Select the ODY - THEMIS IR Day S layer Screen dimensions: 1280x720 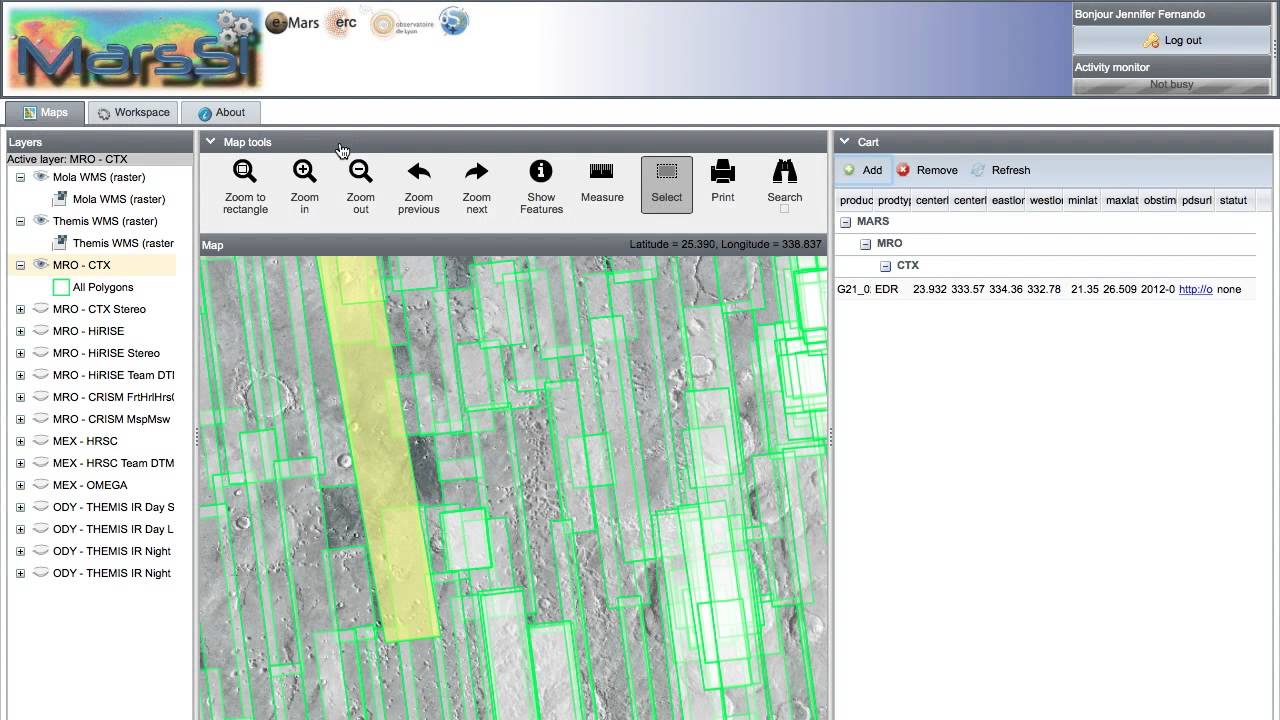point(113,507)
